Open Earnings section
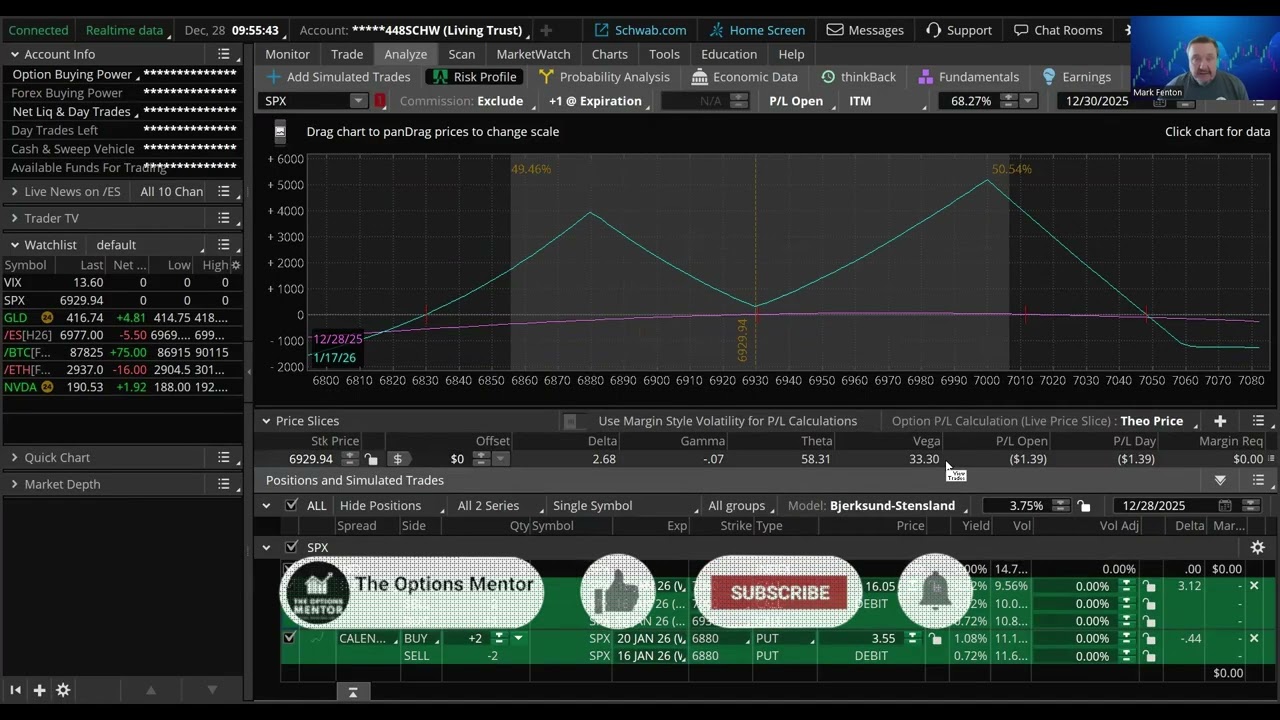Viewport: 1280px width, 720px height. [1076, 77]
